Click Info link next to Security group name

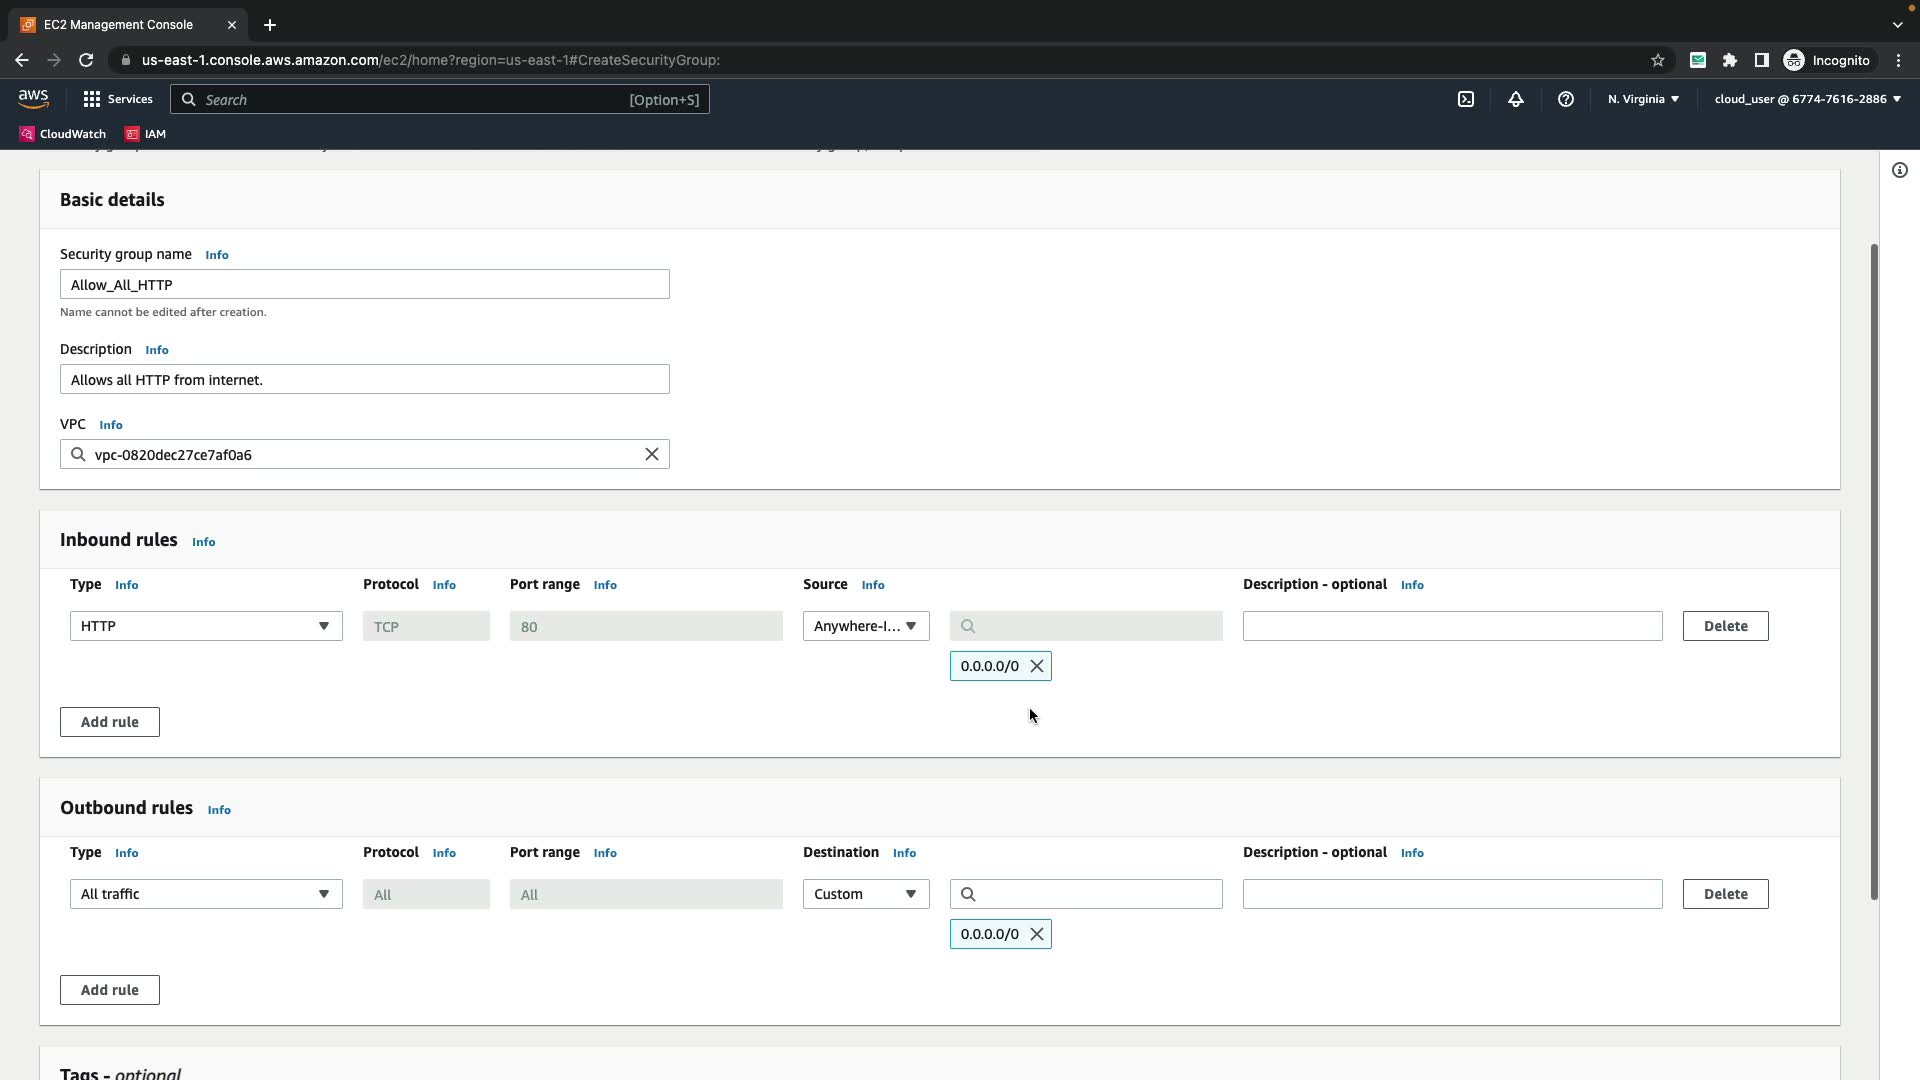click(x=216, y=255)
